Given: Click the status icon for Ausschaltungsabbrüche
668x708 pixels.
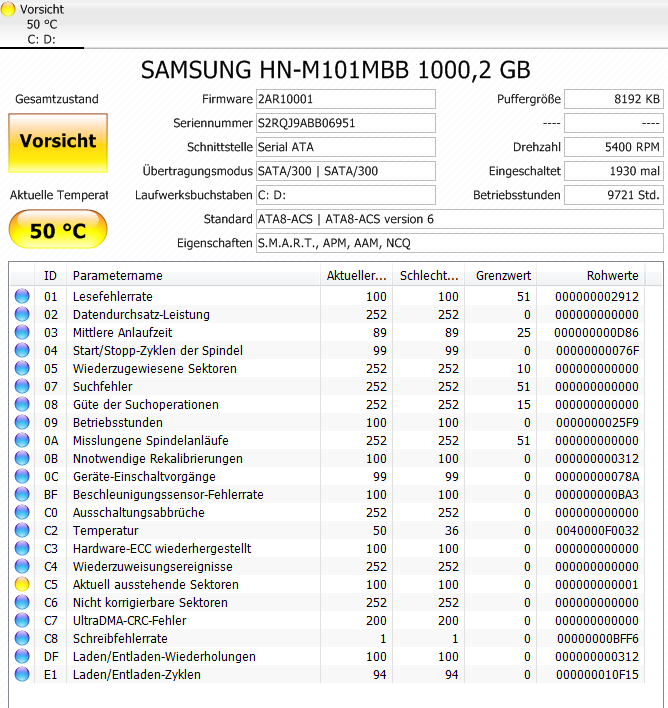Looking at the screenshot, I should (22, 512).
